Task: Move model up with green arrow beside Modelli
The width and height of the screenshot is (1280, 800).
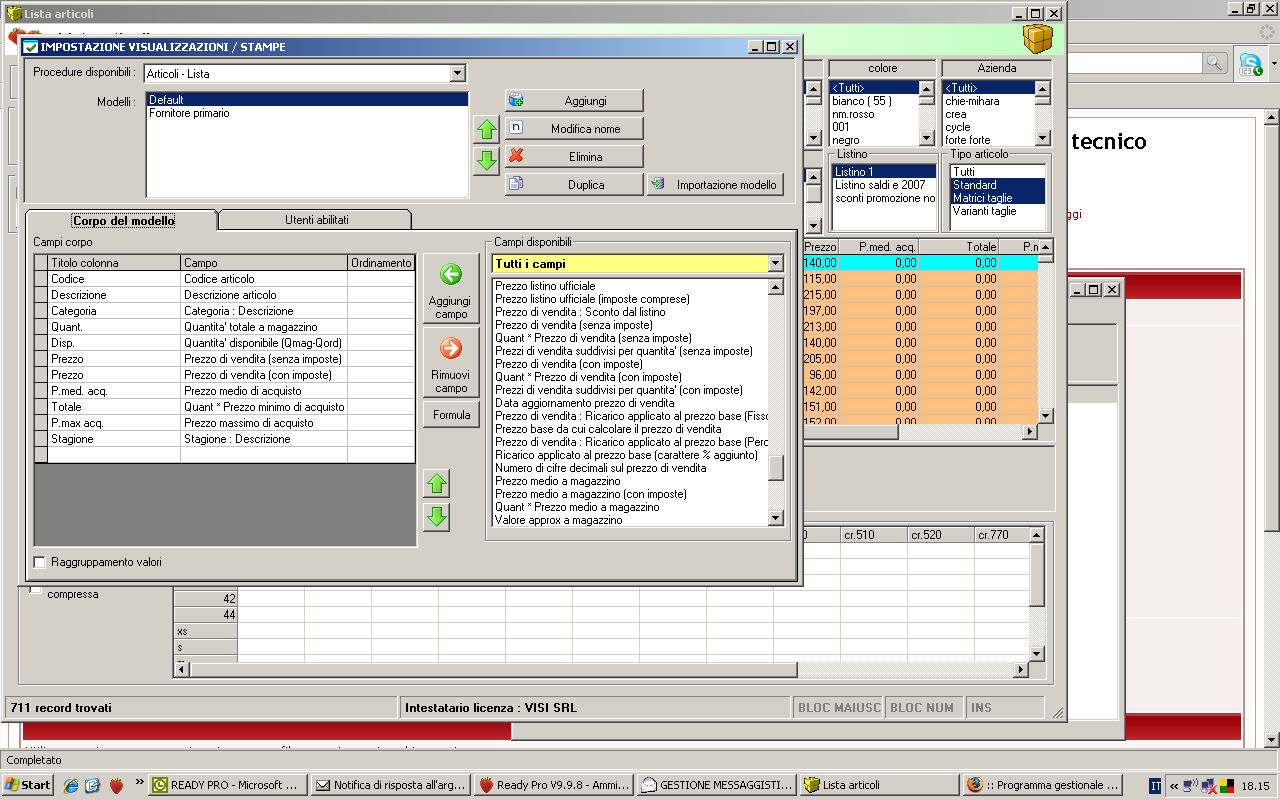Action: click(x=486, y=130)
